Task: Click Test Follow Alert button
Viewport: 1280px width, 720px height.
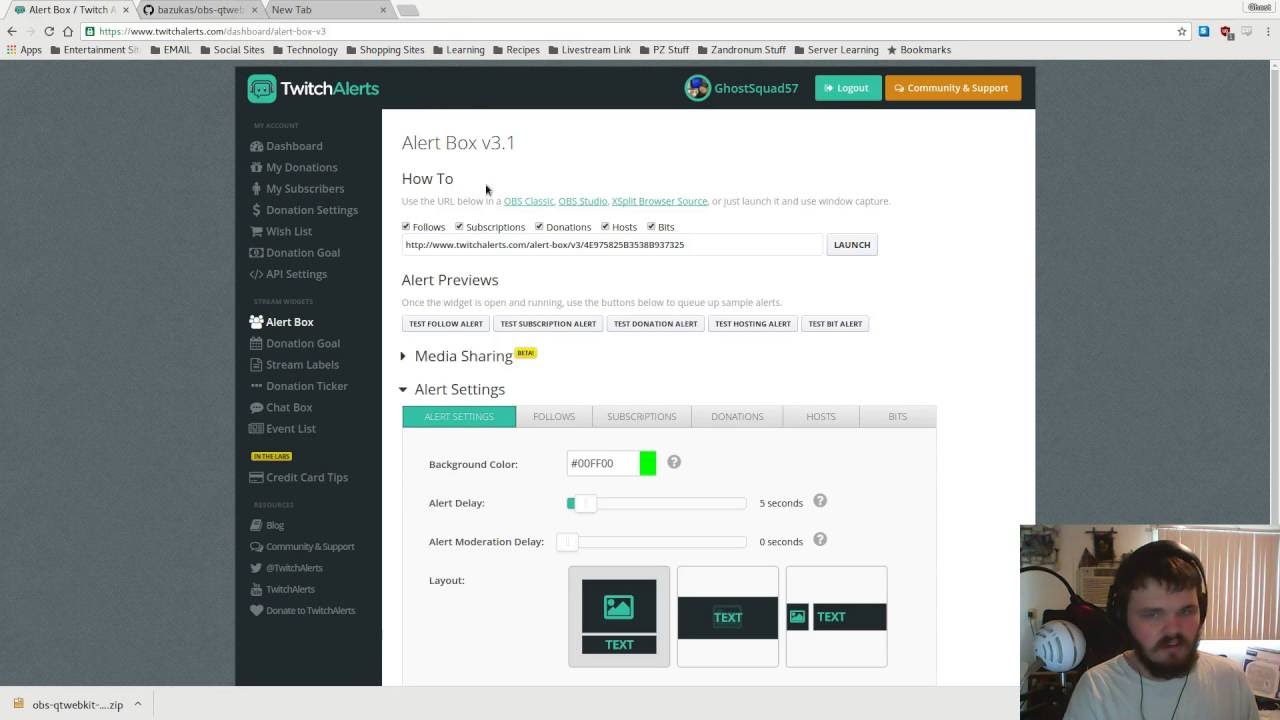Action: click(x=446, y=324)
